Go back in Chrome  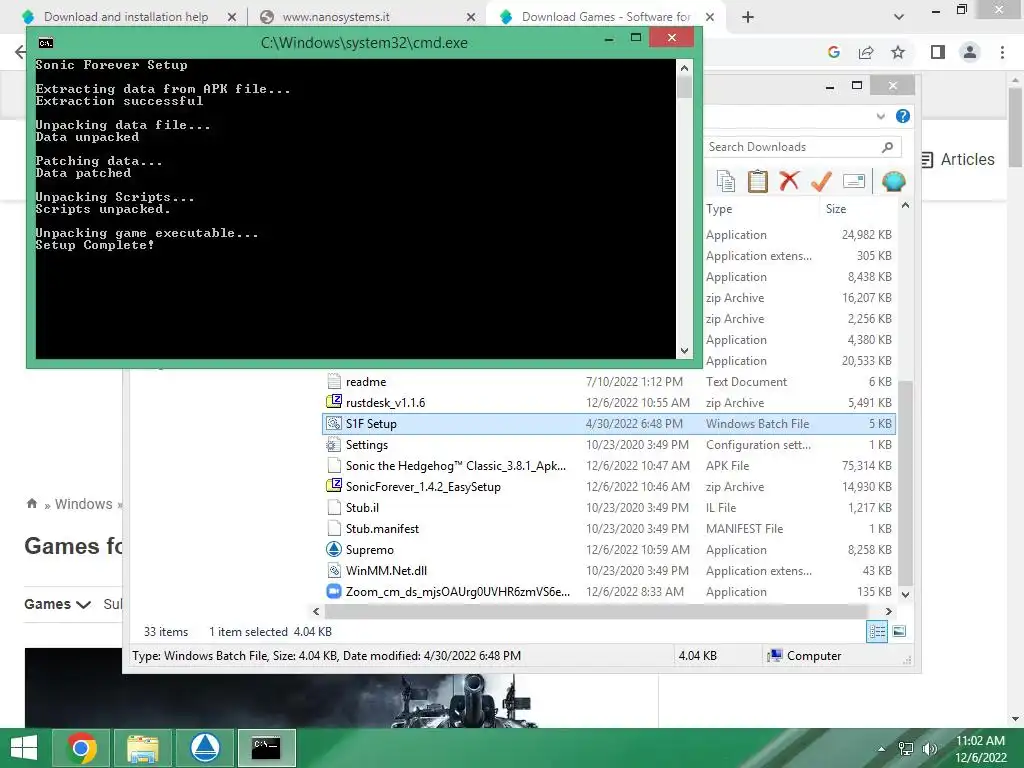20,52
